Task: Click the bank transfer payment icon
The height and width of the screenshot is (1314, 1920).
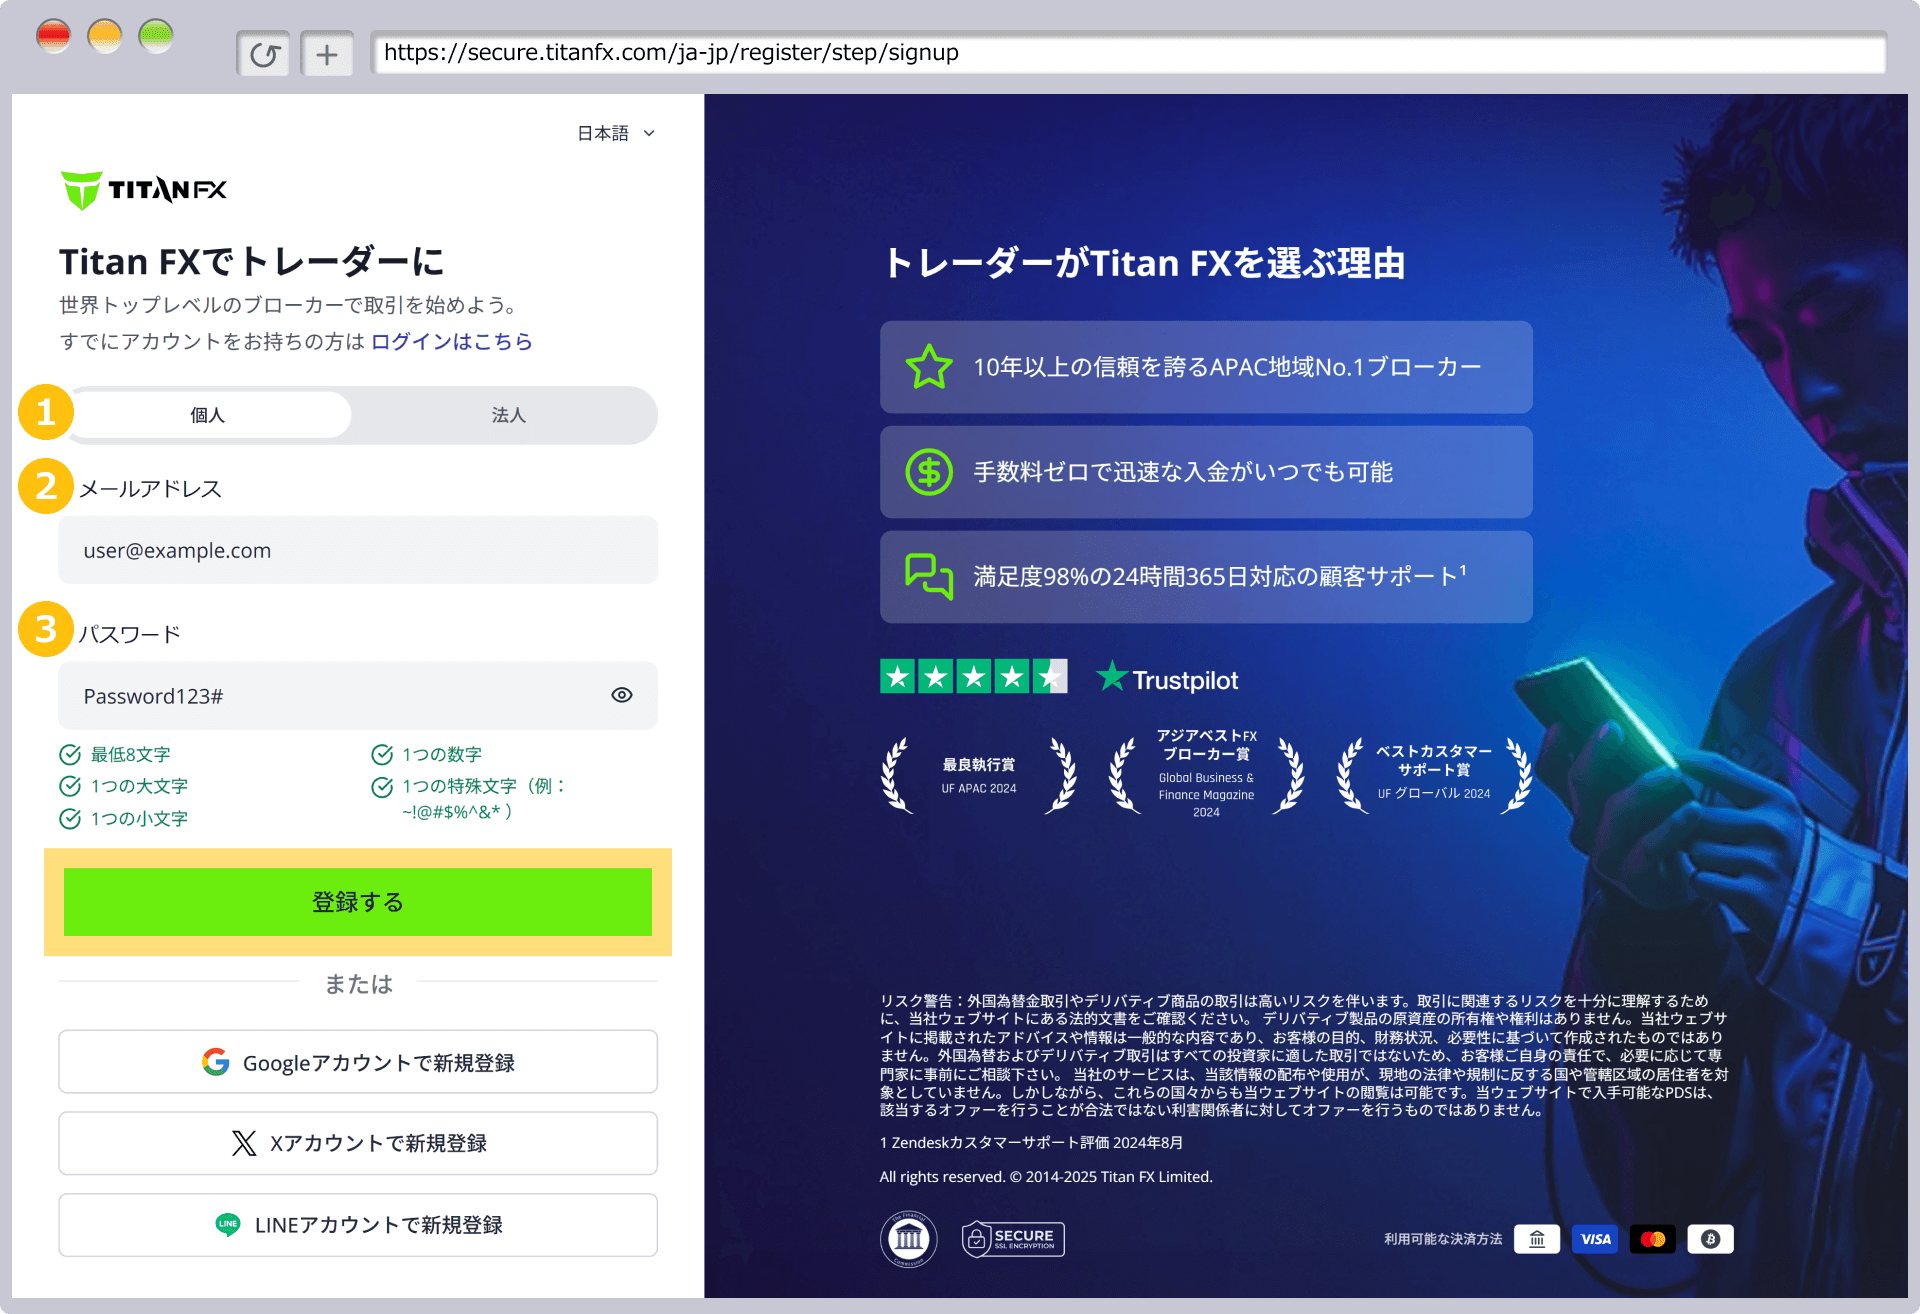Action: [x=1537, y=1239]
